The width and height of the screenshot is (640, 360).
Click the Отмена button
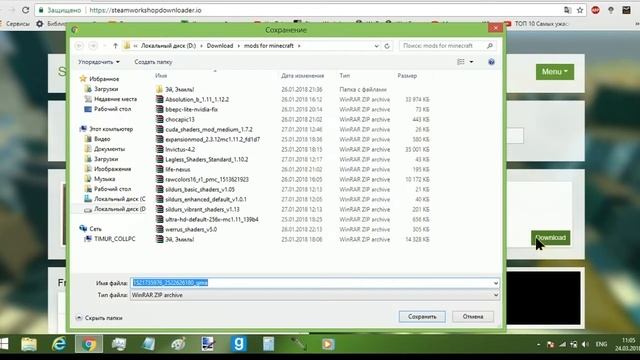click(473, 316)
